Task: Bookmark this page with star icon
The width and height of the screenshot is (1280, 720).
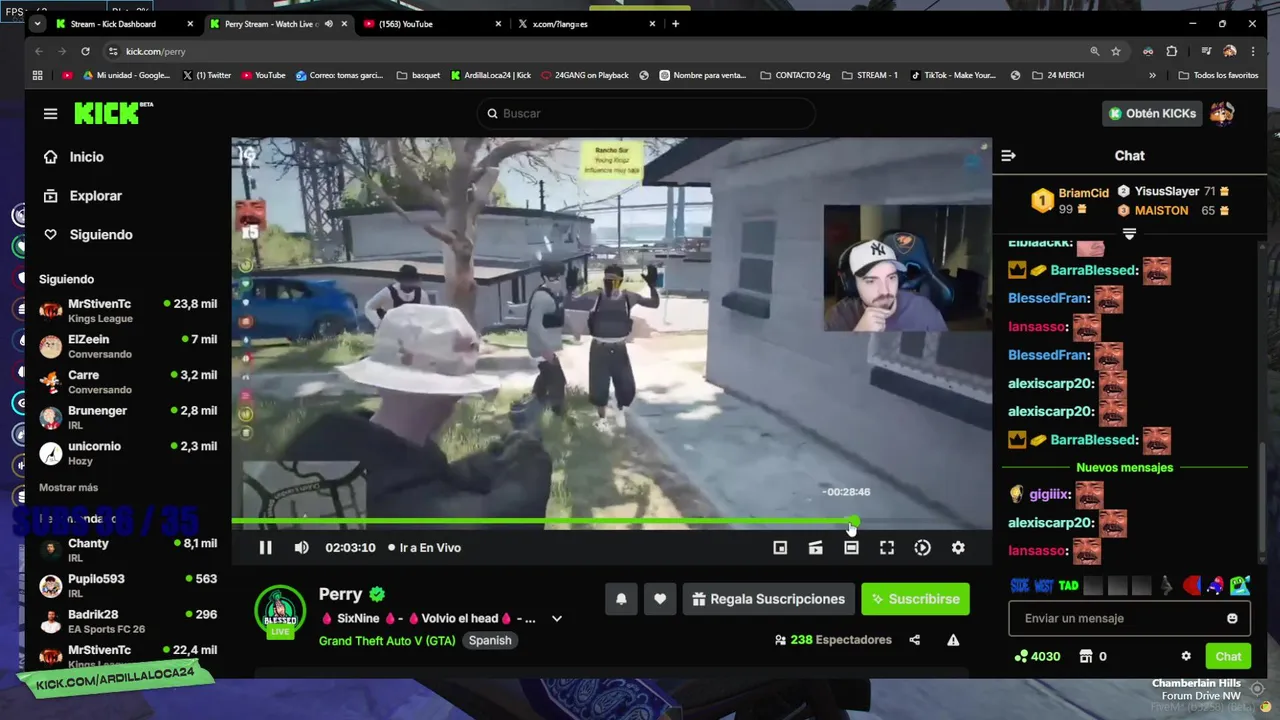Action: click(1116, 51)
